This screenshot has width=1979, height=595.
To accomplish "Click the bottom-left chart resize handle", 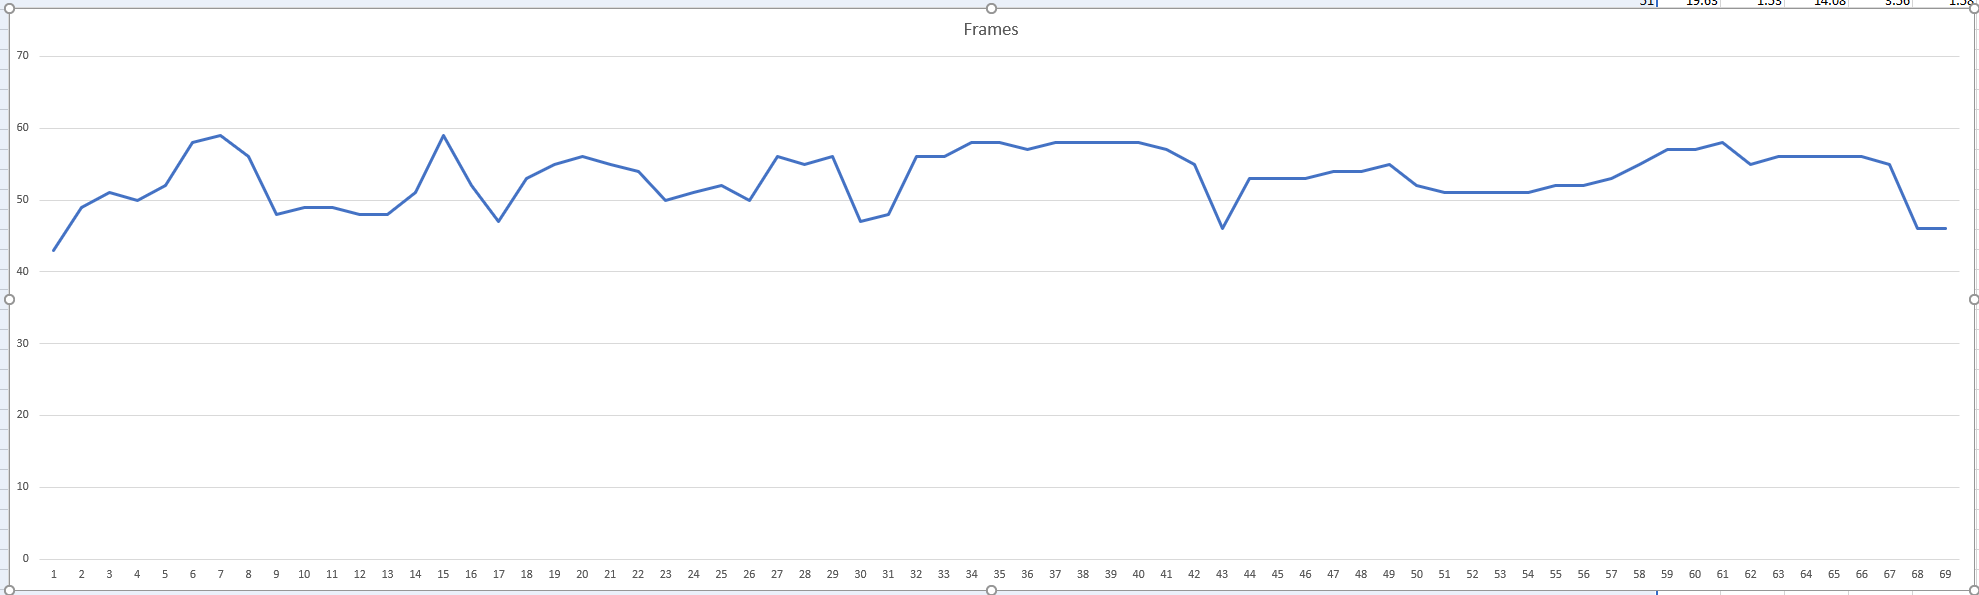I will click(x=9, y=590).
